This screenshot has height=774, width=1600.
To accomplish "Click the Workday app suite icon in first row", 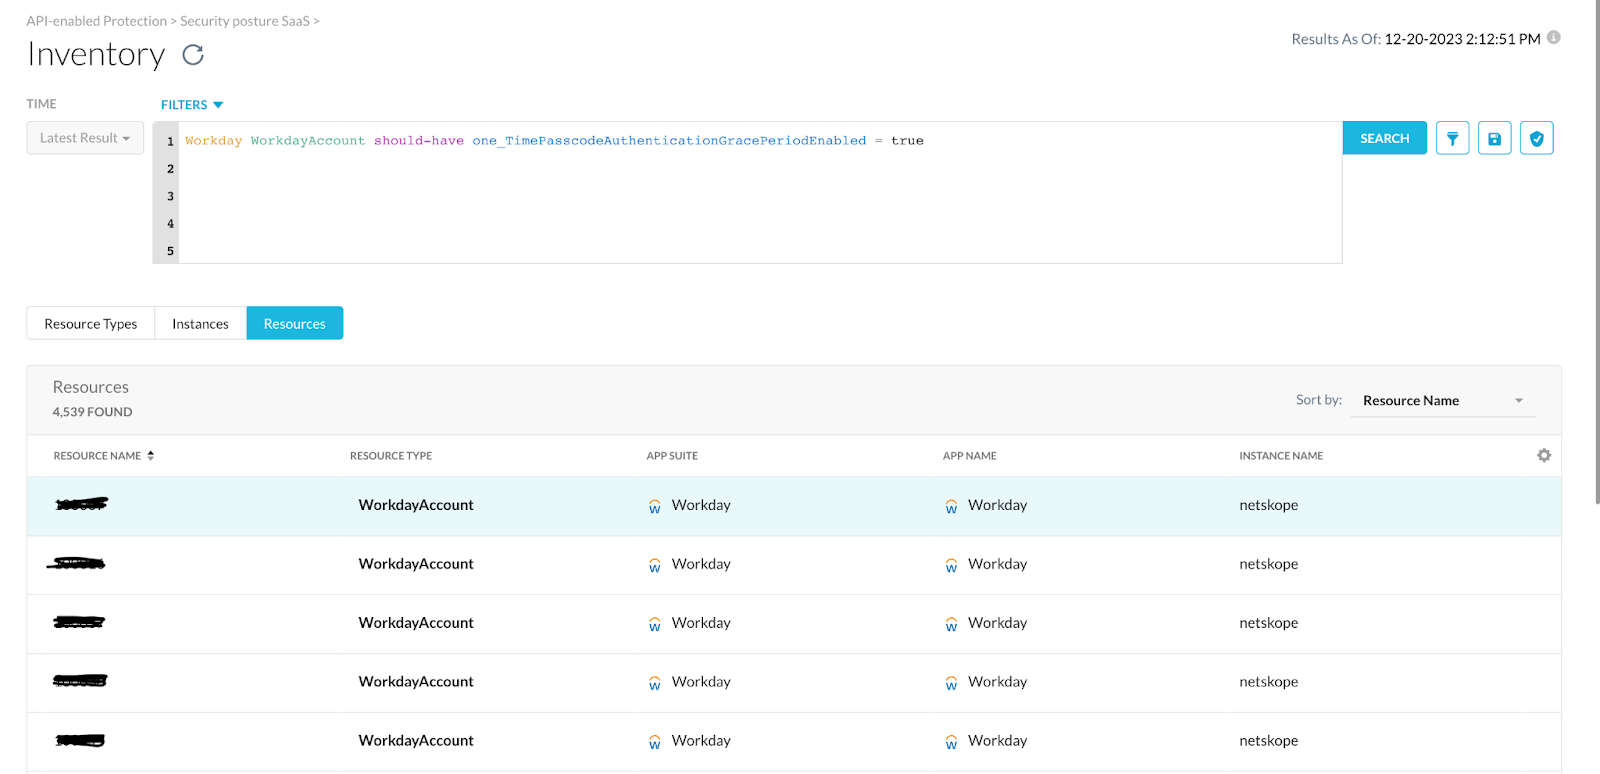I will [655, 506].
